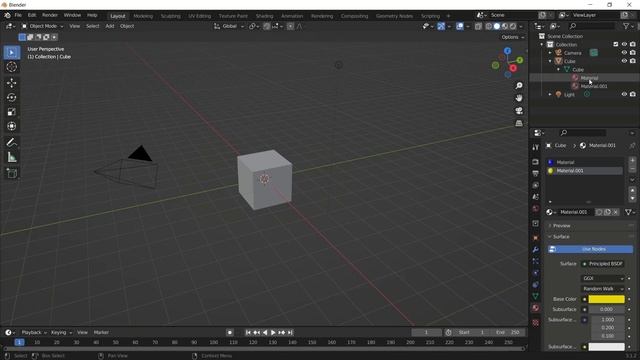
Task: Open the Render properties tab
Action: tap(536, 162)
